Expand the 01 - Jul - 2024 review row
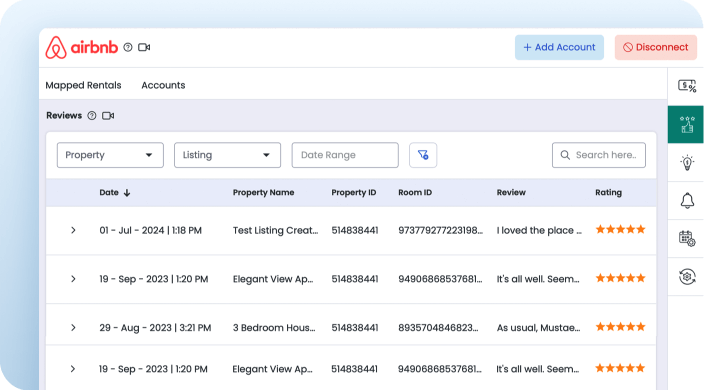Image resolution: width=704 pixels, height=390 pixels. tap(73, 230)
